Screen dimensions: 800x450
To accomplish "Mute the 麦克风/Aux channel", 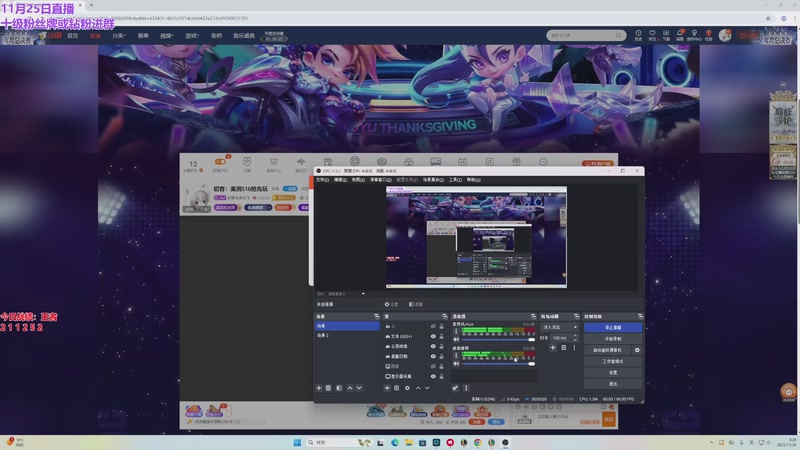I will [456, 339].
